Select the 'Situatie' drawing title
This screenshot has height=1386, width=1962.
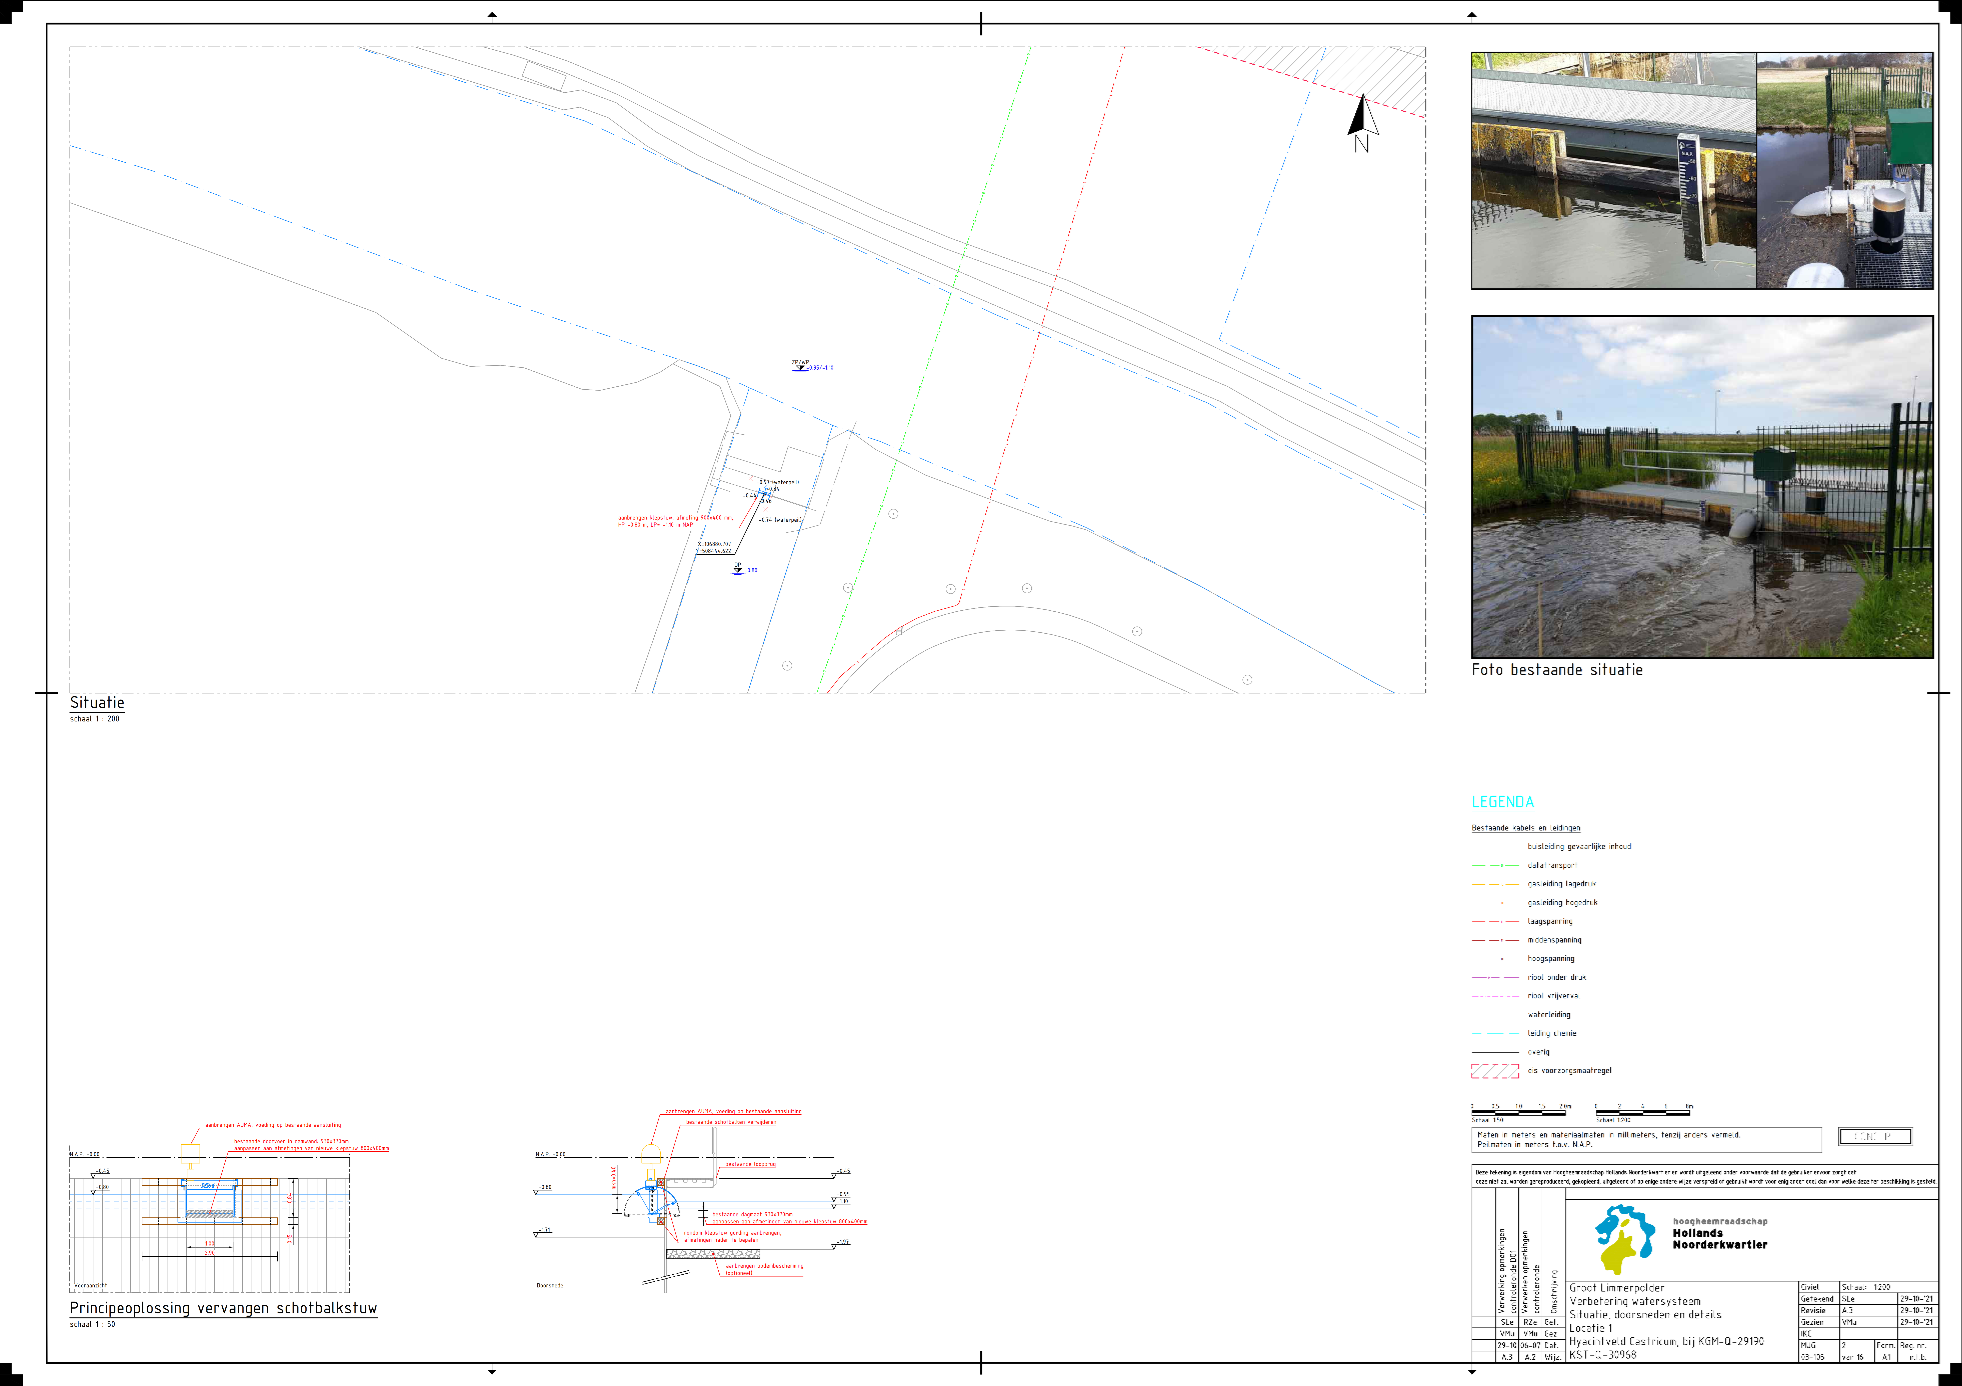[97, 703]
